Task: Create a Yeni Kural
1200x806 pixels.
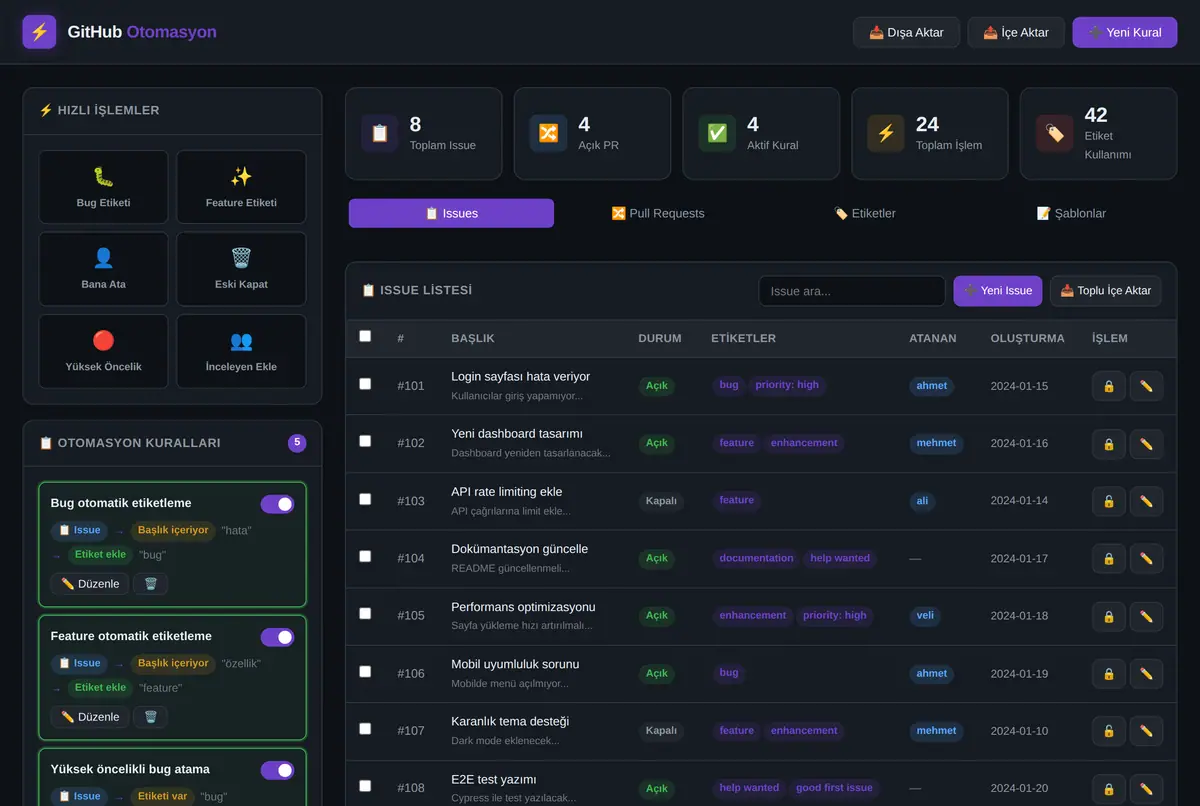Action: (1125, 32)
